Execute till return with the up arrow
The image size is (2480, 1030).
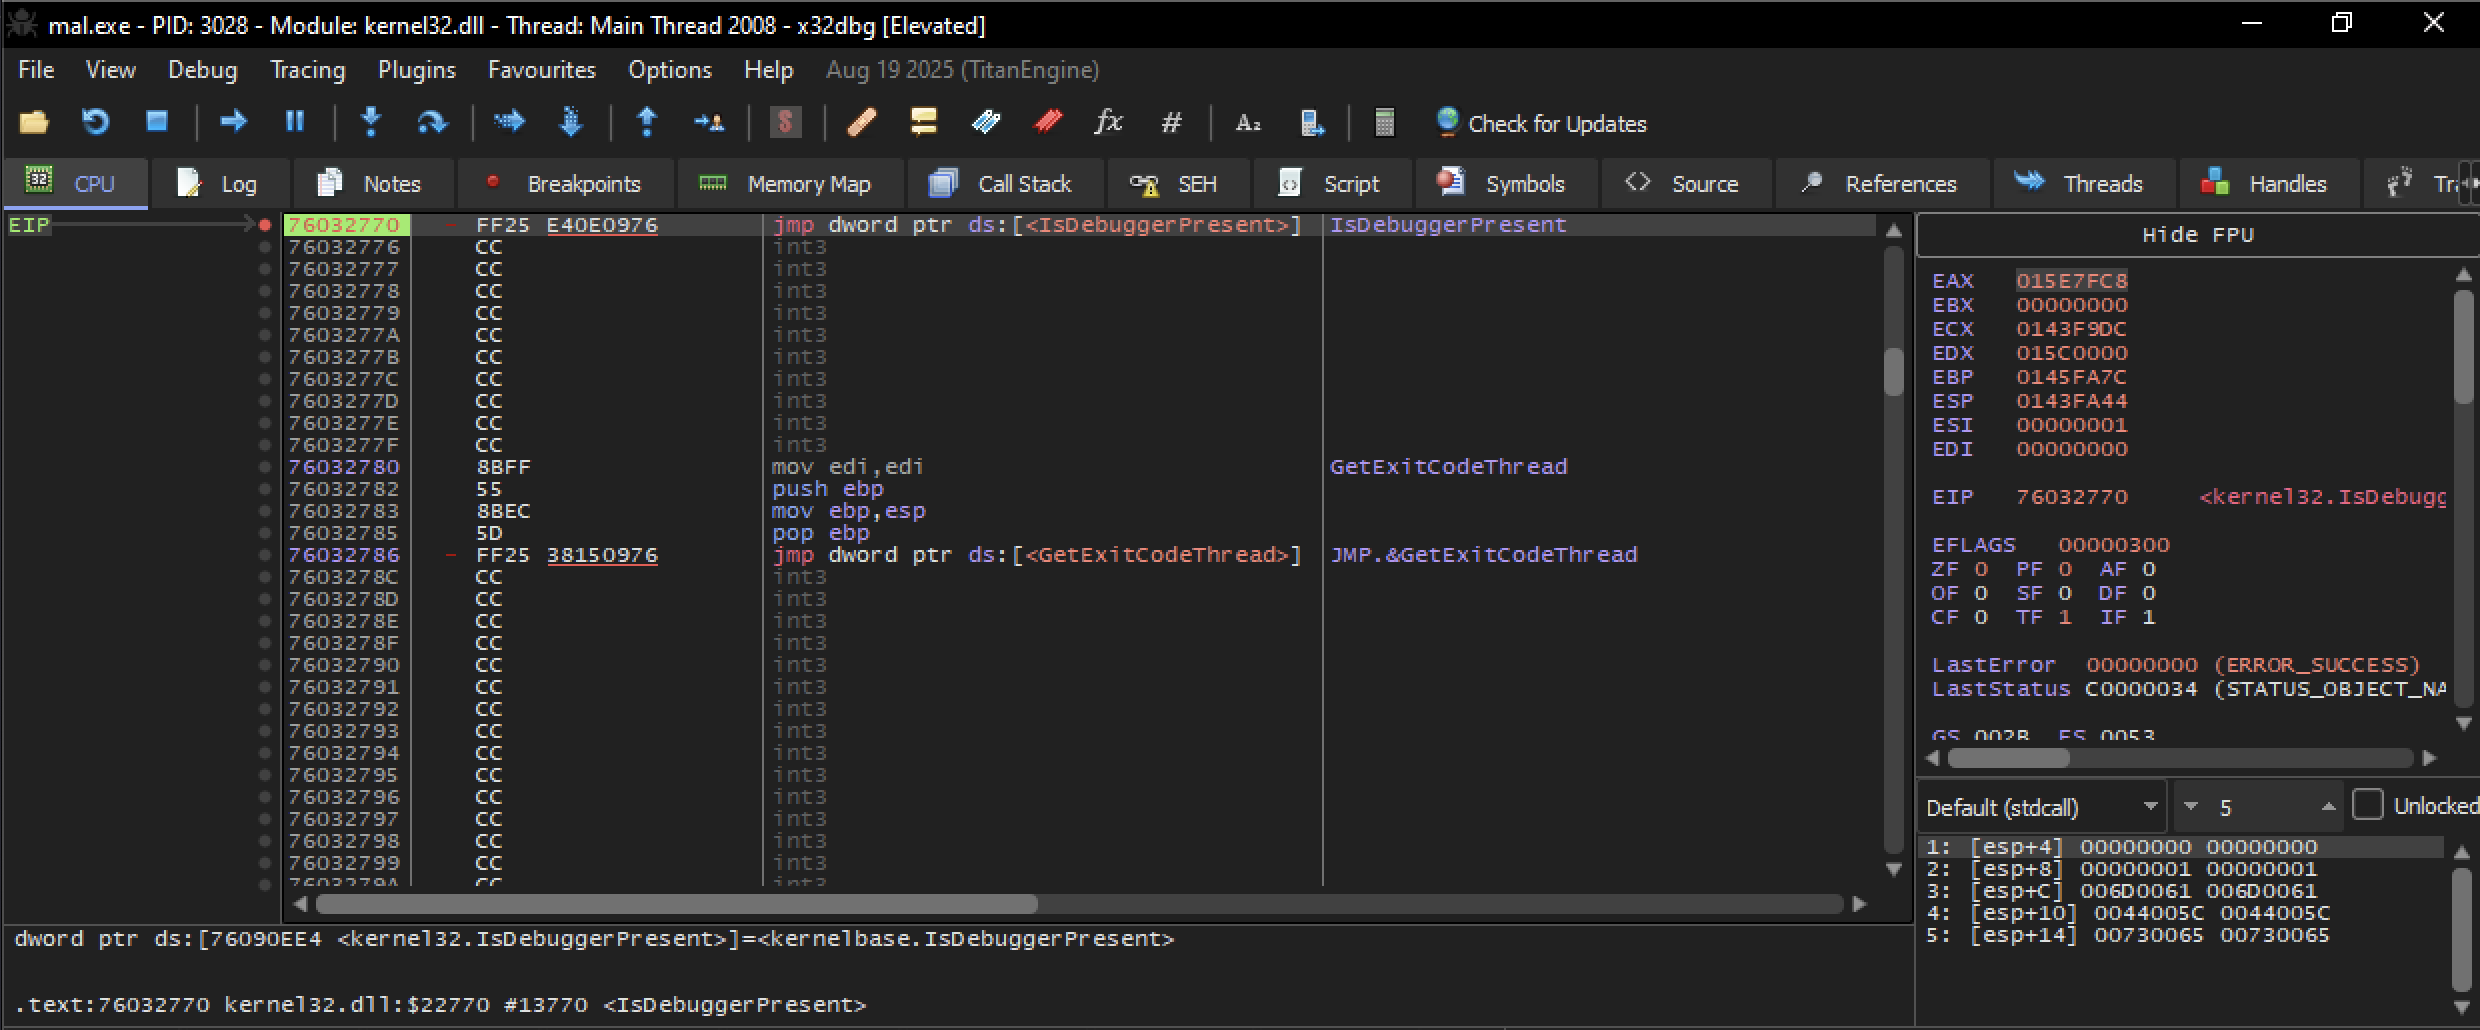pyautogui.click(x=647, y=121)
